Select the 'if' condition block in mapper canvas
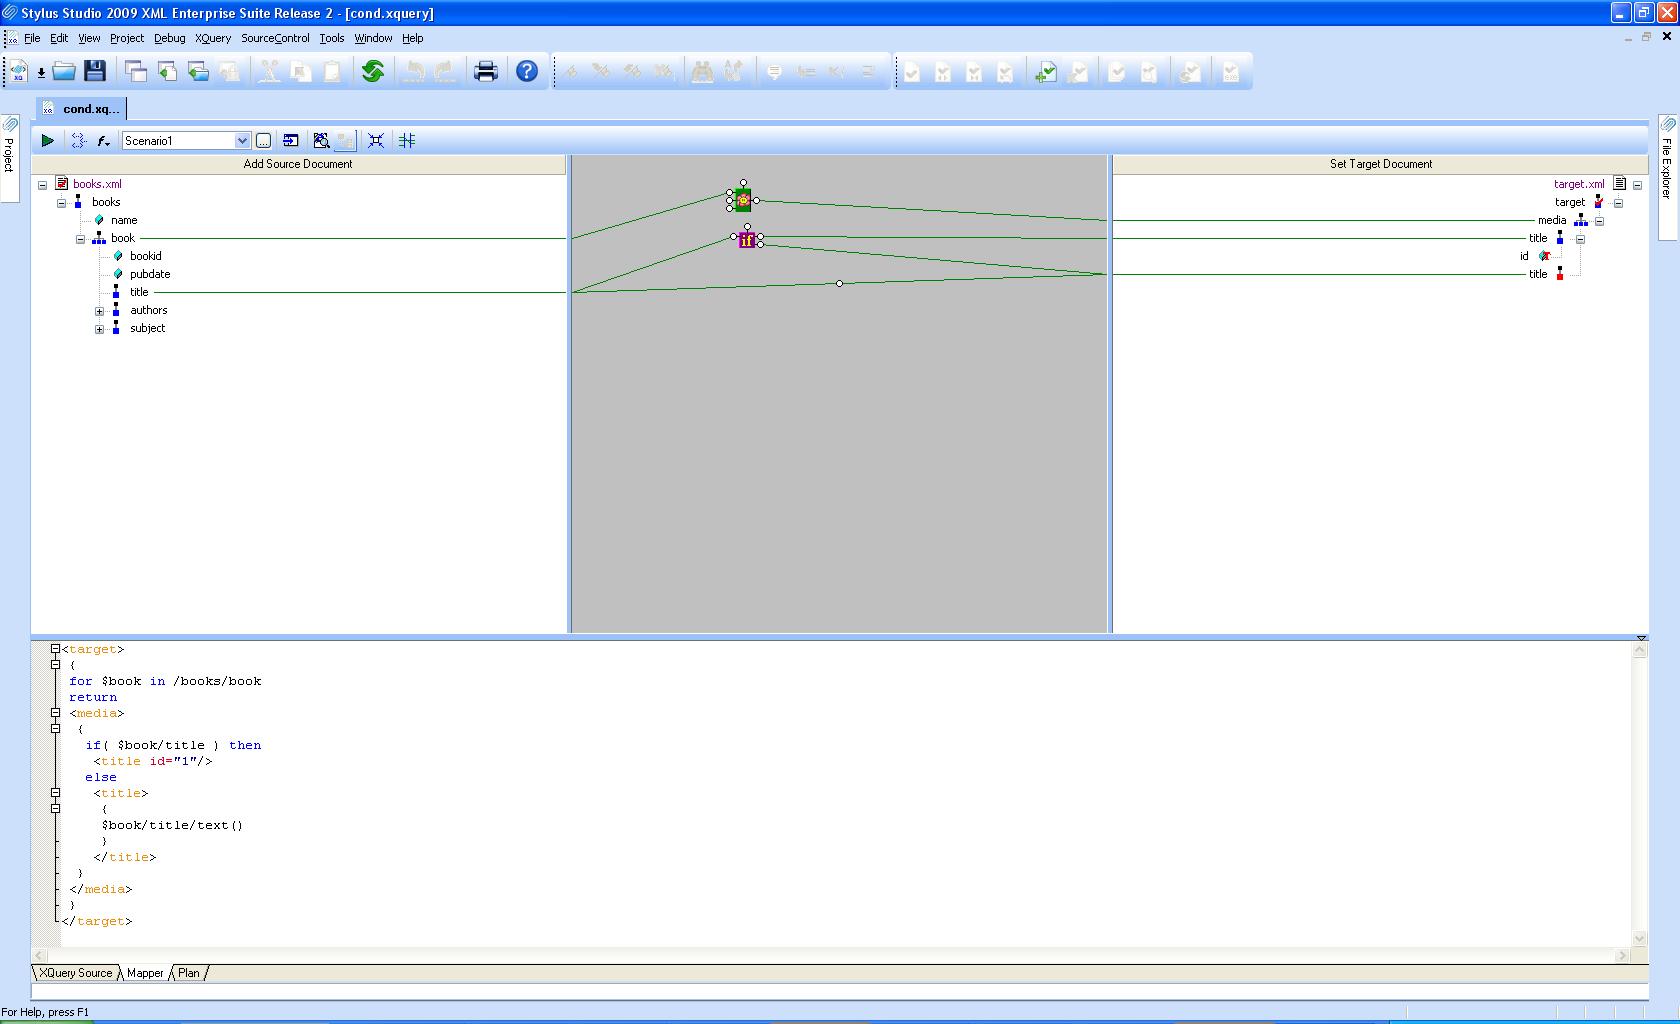Viewport: 1680px width, 1024px height. tap(746, 240)
